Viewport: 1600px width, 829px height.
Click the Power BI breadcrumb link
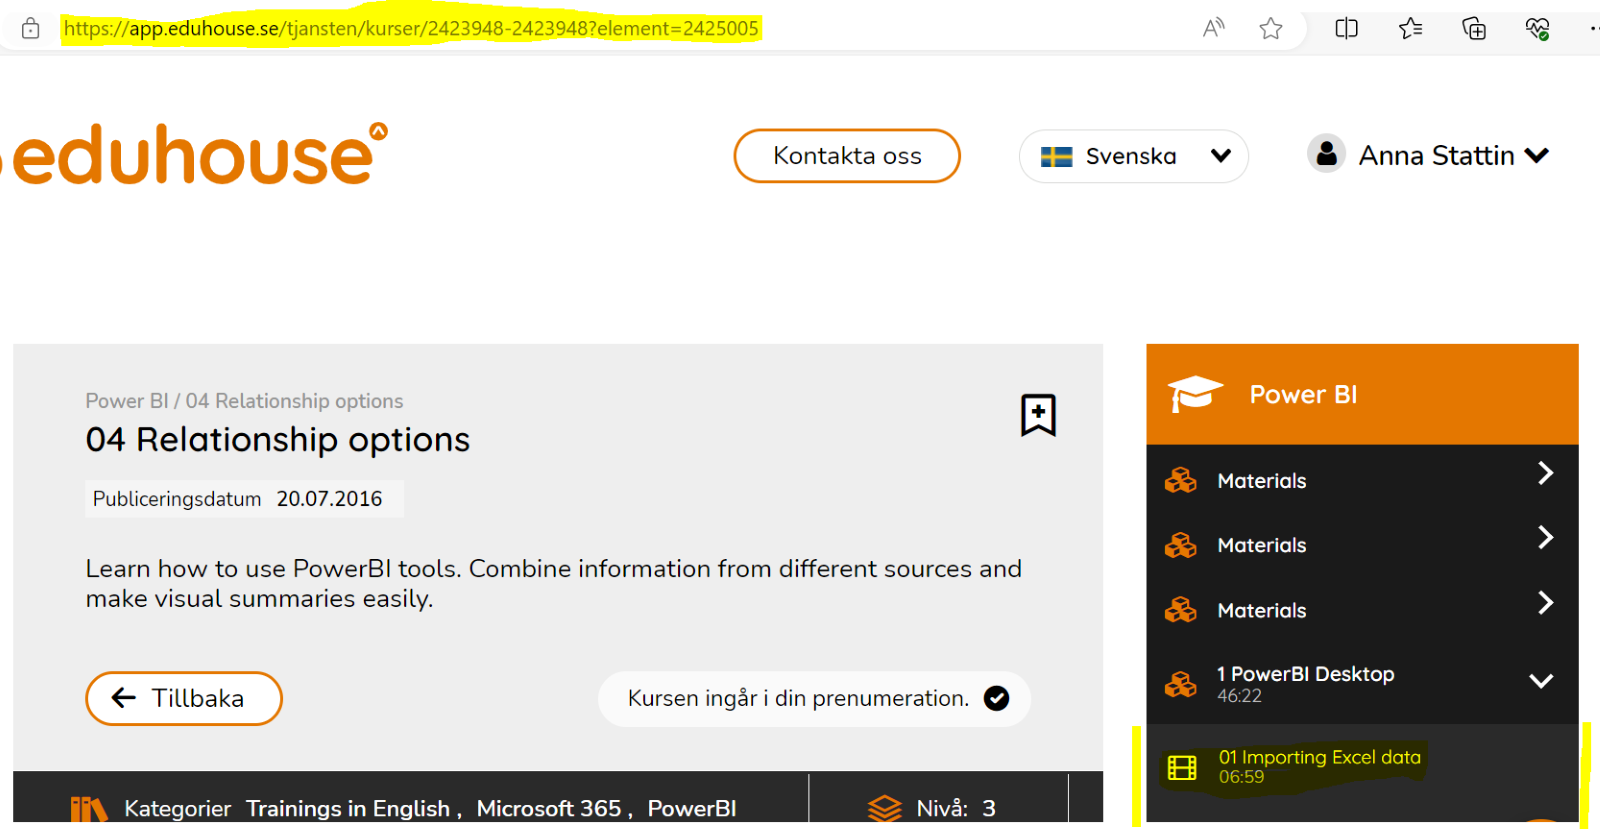(x=127, y=401)
